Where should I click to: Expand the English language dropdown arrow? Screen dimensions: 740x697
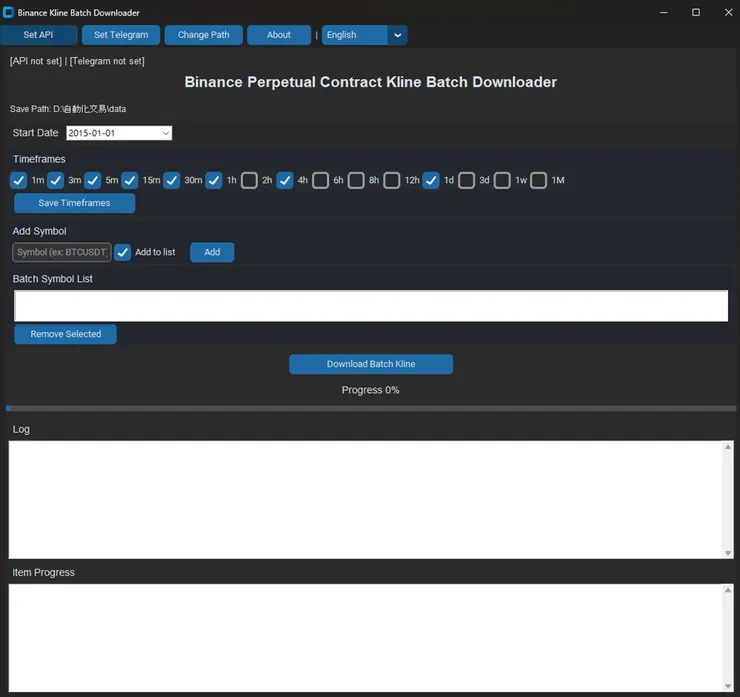pos(397,35)
